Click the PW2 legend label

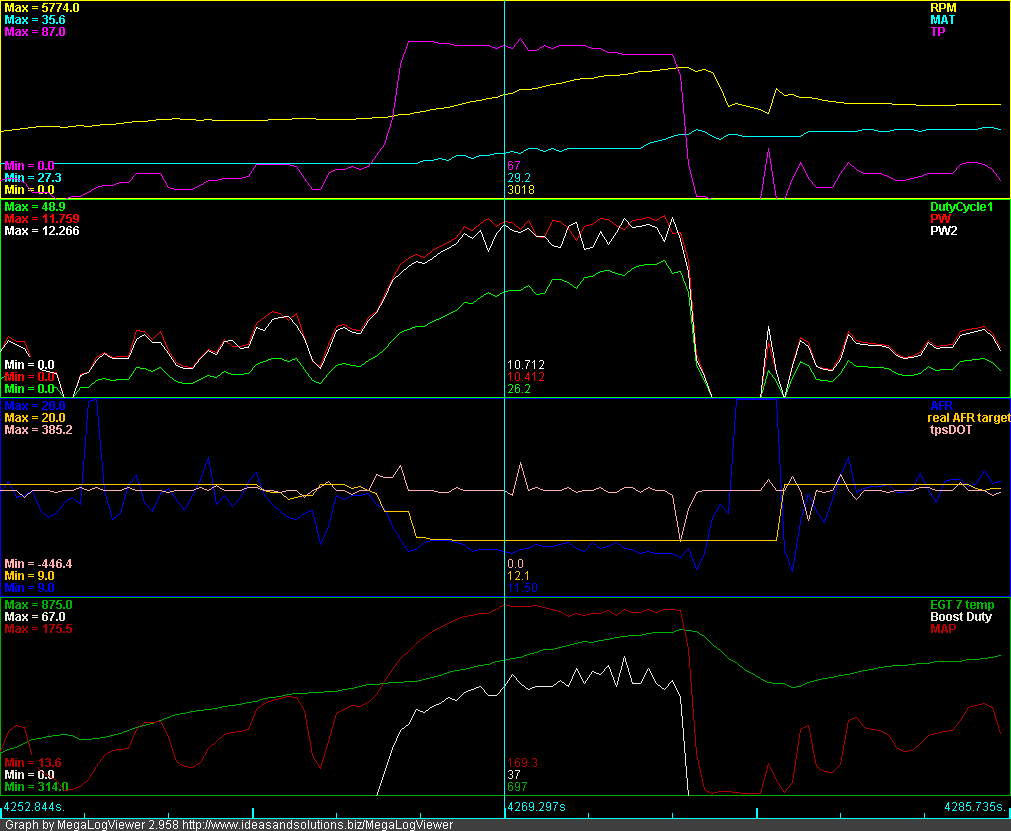(x=943, y=230)
